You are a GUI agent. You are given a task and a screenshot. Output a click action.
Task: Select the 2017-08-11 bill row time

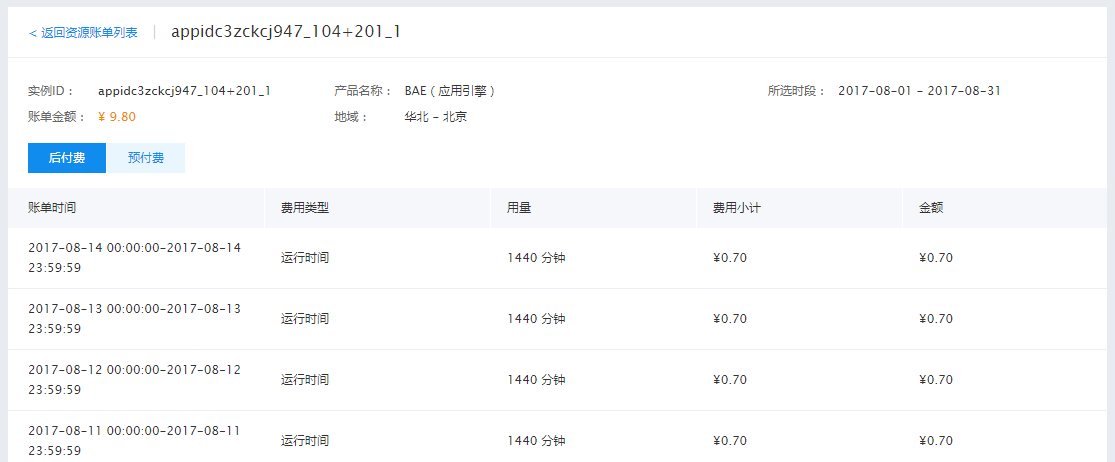pos(134,441)
